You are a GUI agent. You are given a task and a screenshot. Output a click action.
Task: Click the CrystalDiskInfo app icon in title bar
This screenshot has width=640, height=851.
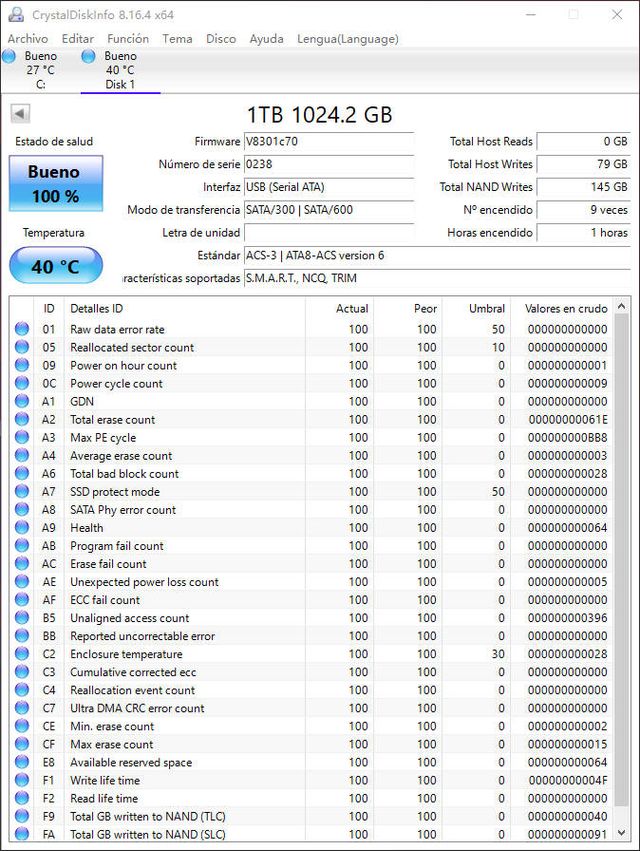(15, 15)
